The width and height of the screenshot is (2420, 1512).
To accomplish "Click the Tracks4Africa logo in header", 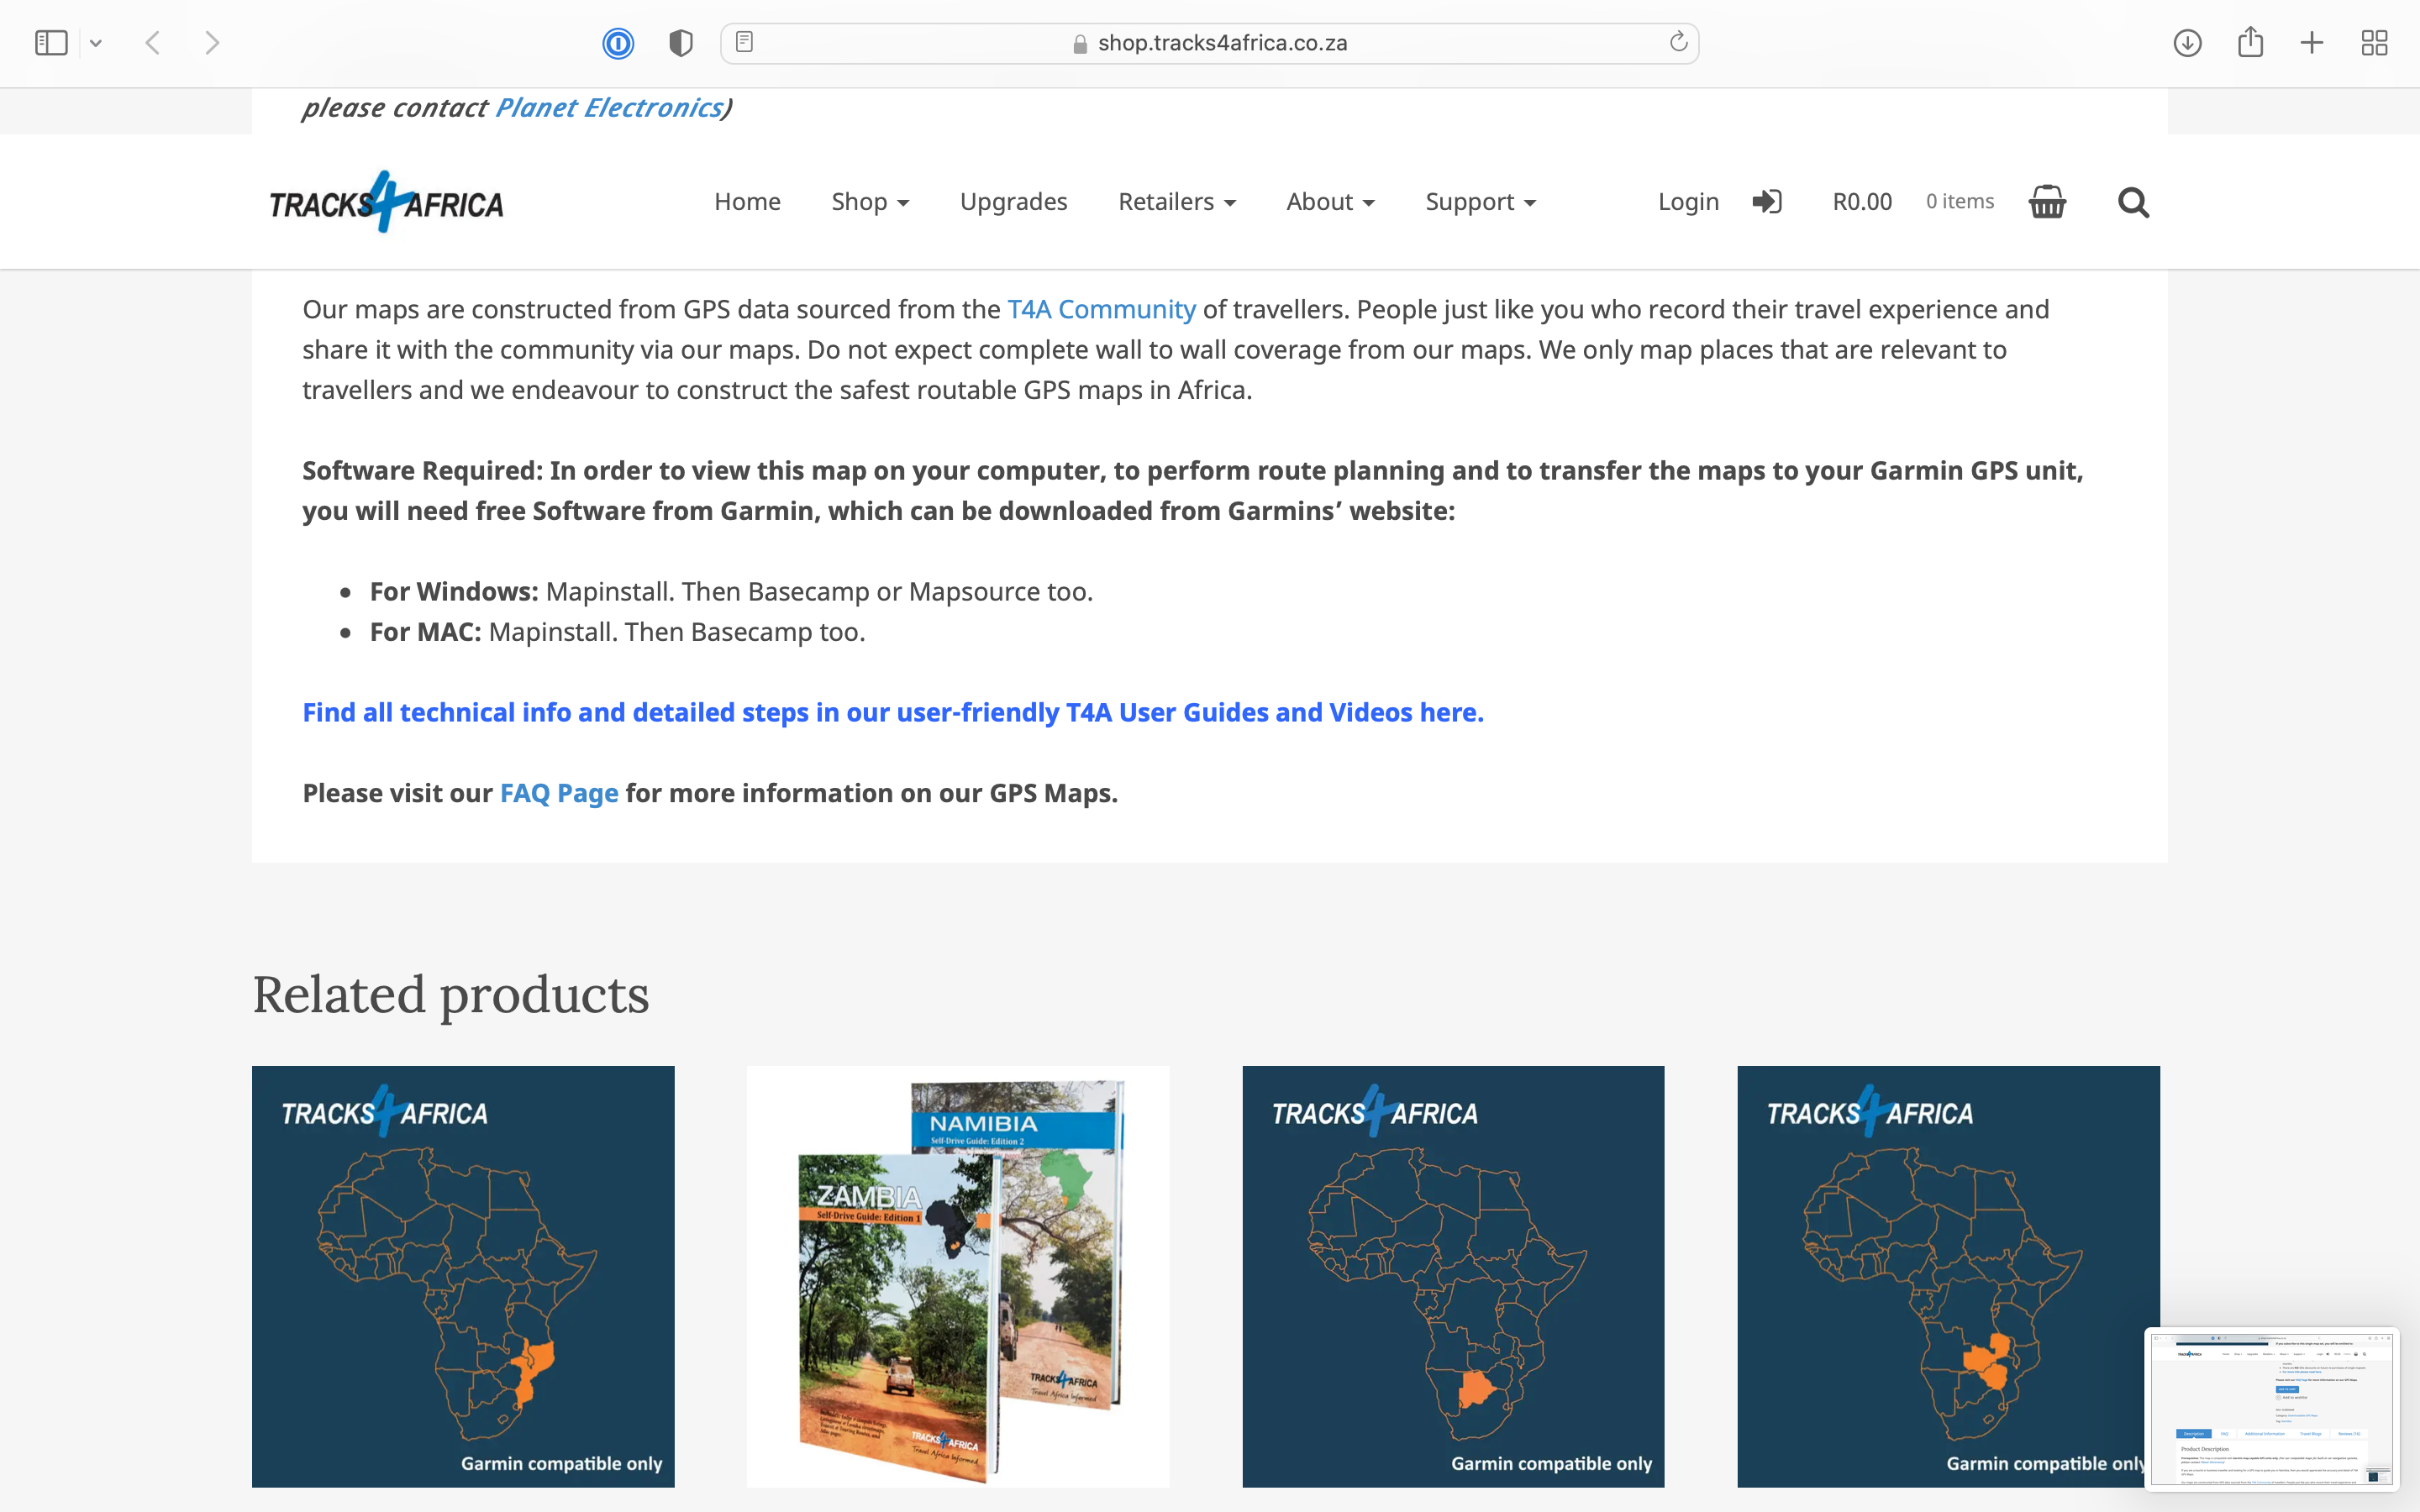I will [386, 202].
